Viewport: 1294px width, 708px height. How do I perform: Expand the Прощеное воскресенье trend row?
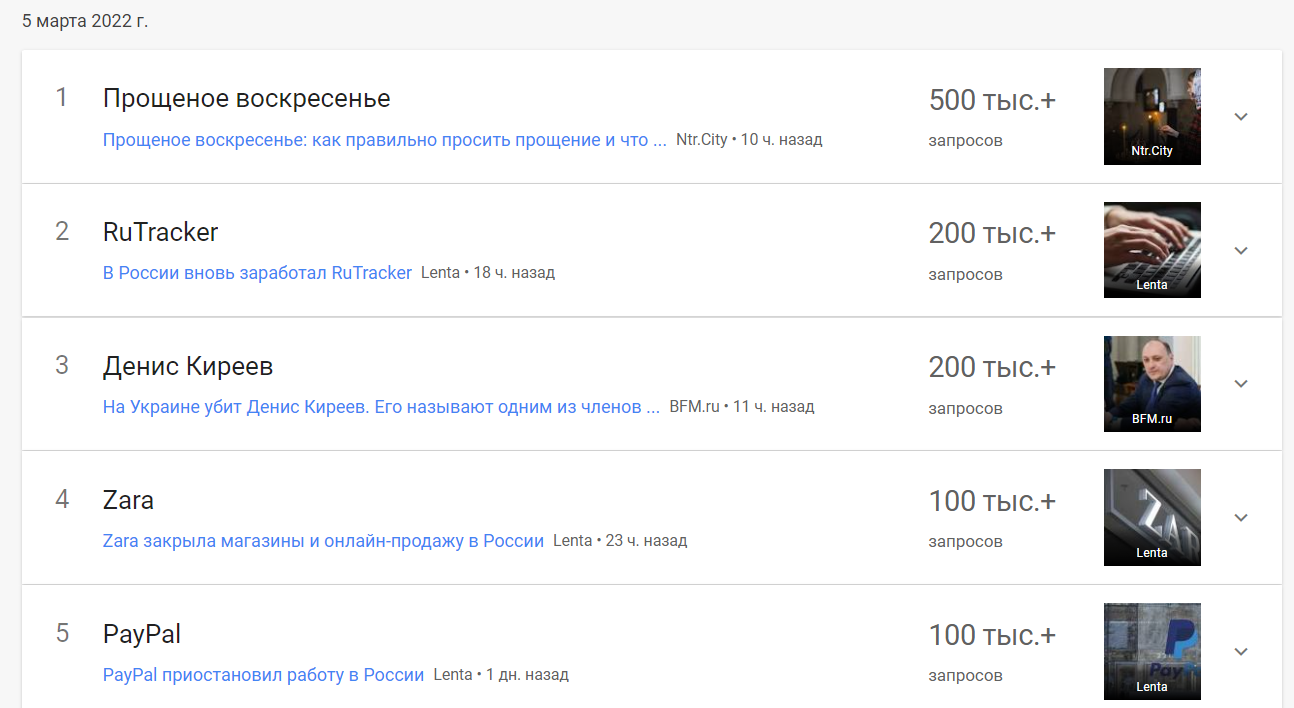tap(1241, 117)
